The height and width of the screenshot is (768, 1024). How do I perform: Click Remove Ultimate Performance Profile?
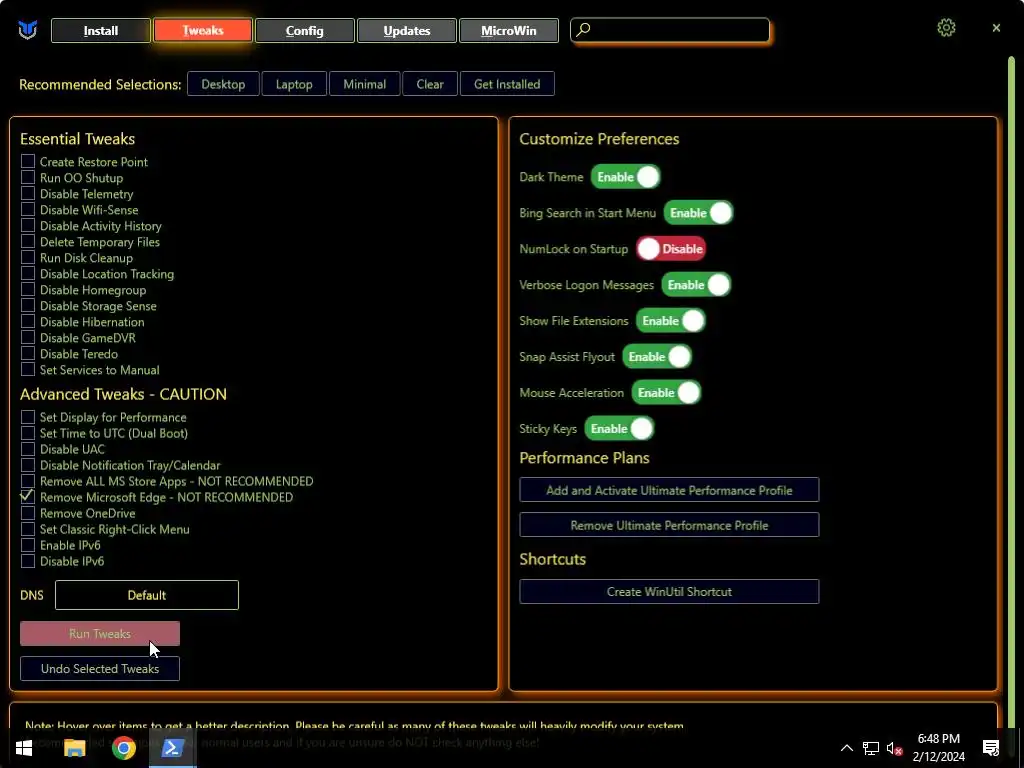pyautogui.click(x=669, y=525)
